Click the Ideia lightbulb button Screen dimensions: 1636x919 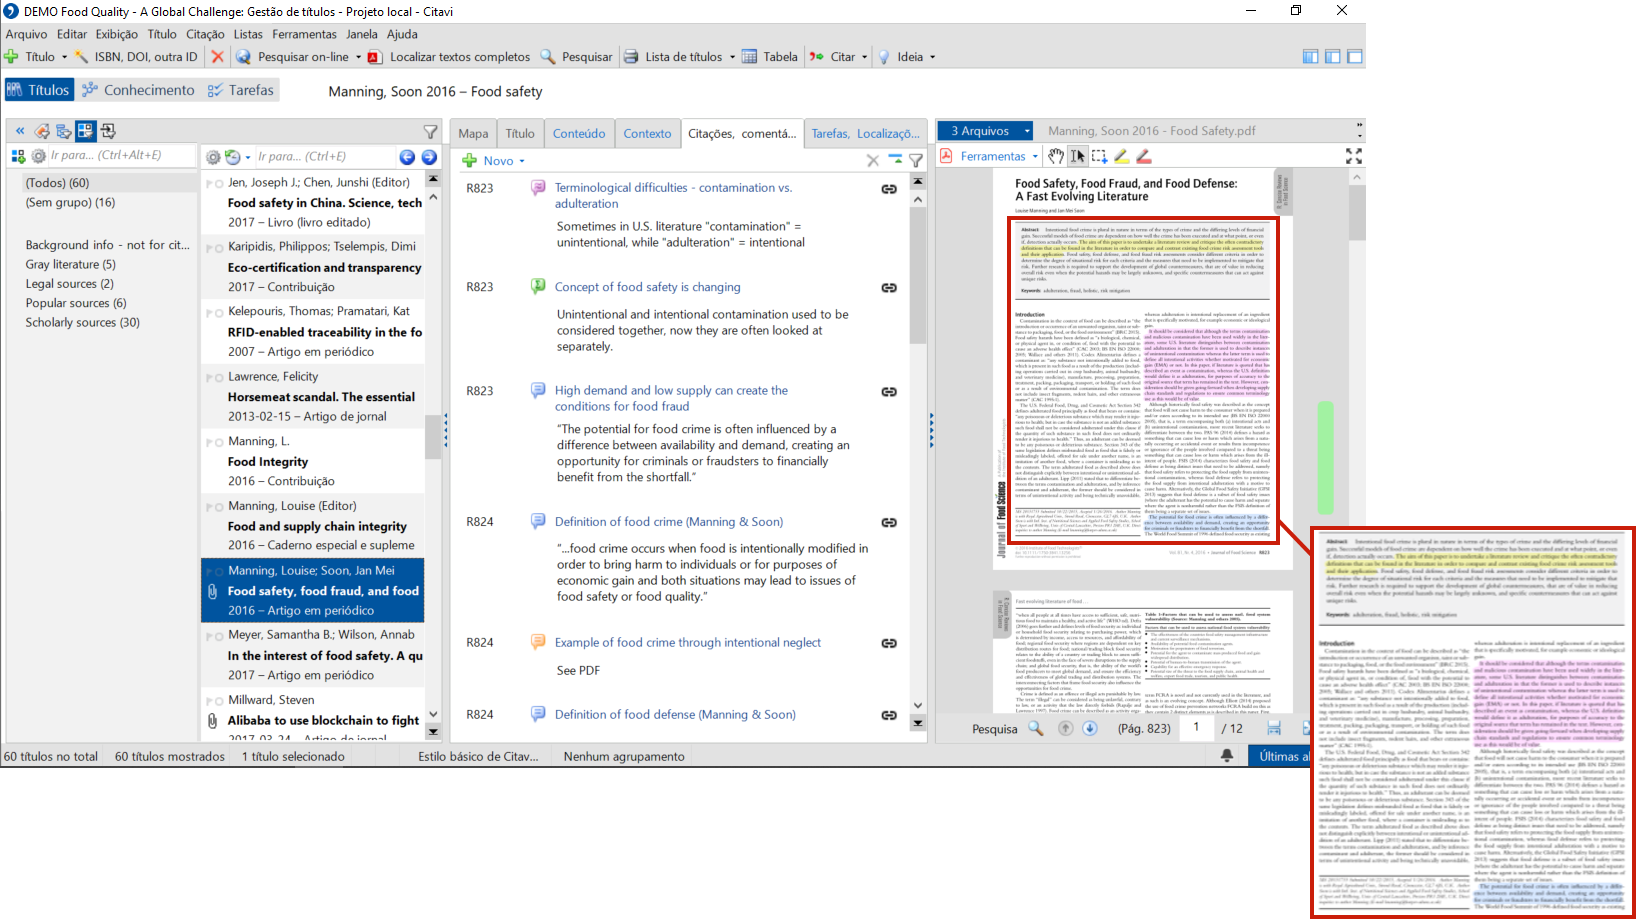(900, 57)
